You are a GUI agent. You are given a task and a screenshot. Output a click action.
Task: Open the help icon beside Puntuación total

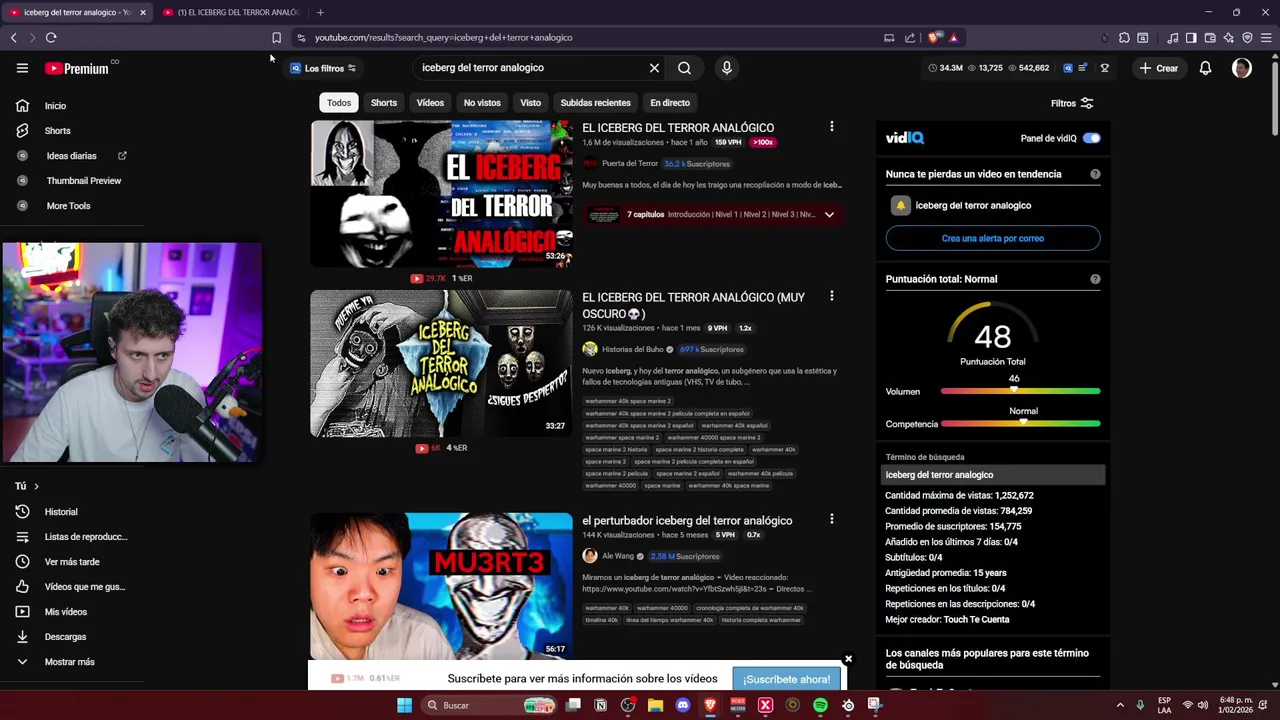[1095, 279]
